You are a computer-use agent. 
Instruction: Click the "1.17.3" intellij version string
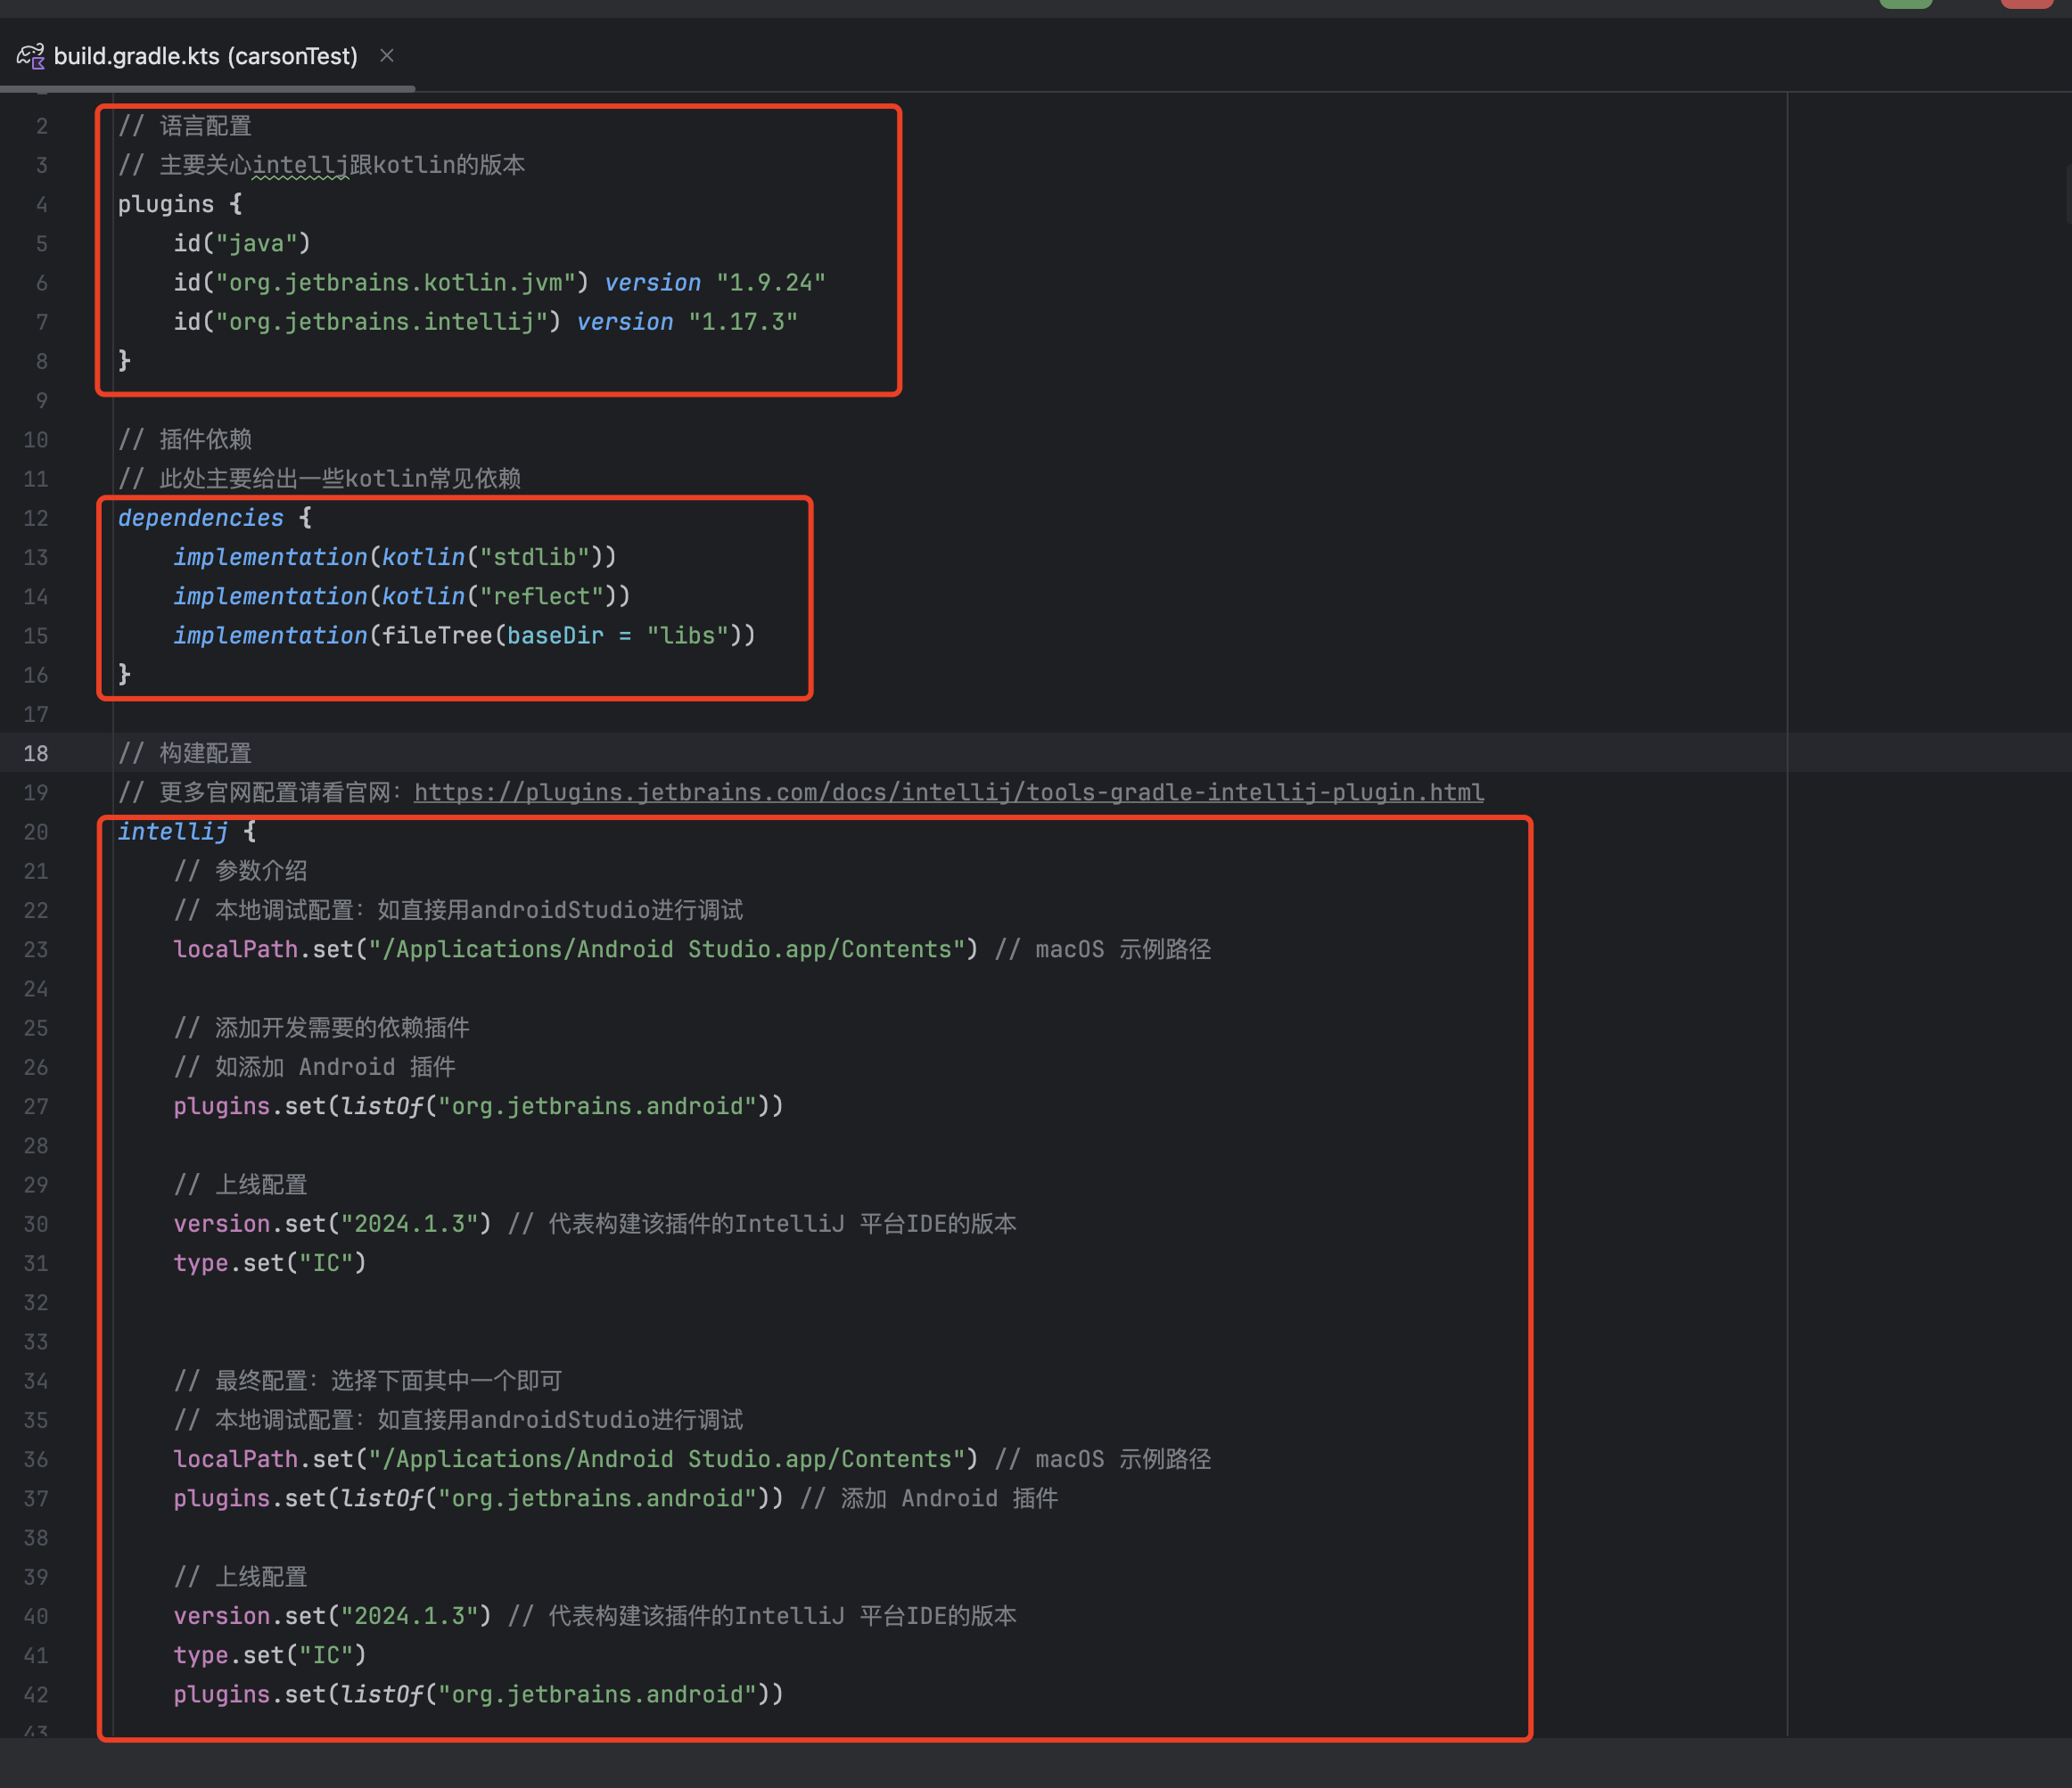point(742,322)
